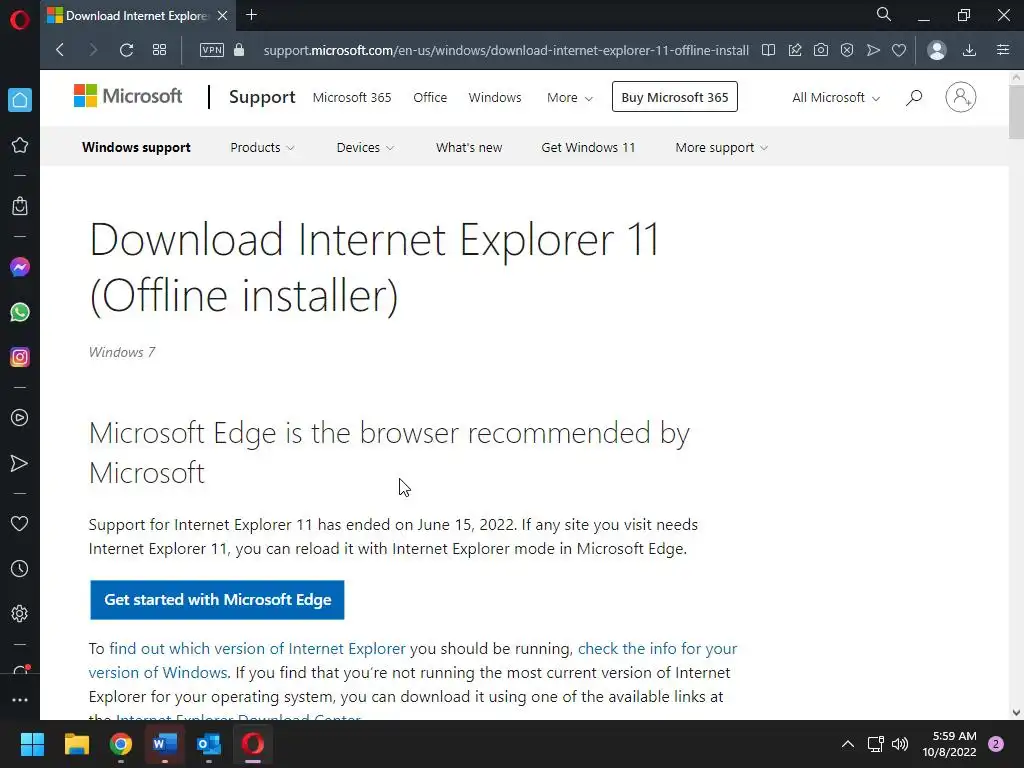The width and height of the screenshot is (1024, 768).
Task: Reload the current page
Action: [x=127, y=50]
